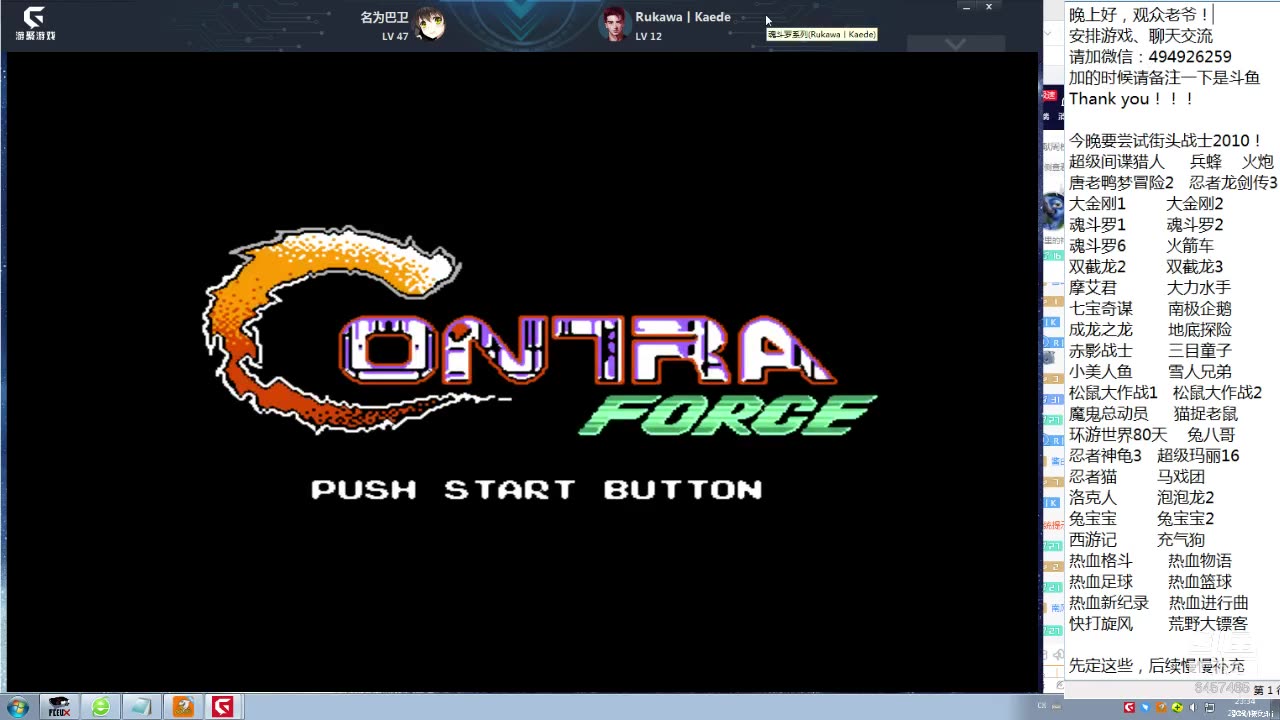Click the system clock showing 23:34
Screen dimensions: 1280x720
point(1246,702)
